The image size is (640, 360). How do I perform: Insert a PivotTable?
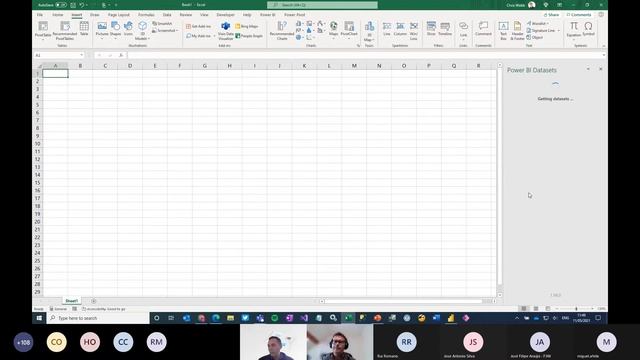tap(43, 30)
